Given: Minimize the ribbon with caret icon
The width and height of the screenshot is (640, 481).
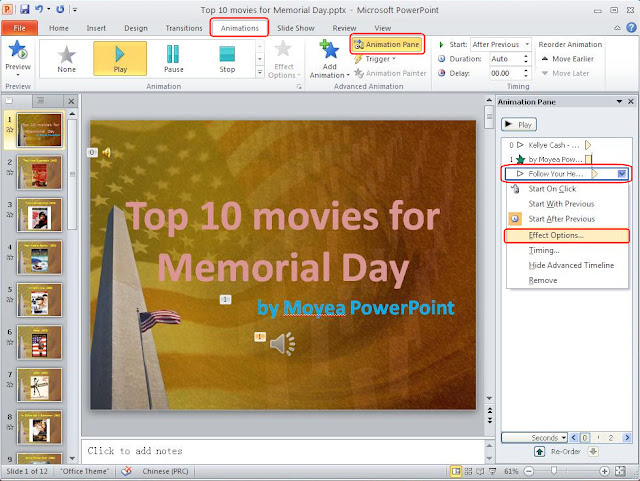Looking at the screenshot, I should 618,28.
